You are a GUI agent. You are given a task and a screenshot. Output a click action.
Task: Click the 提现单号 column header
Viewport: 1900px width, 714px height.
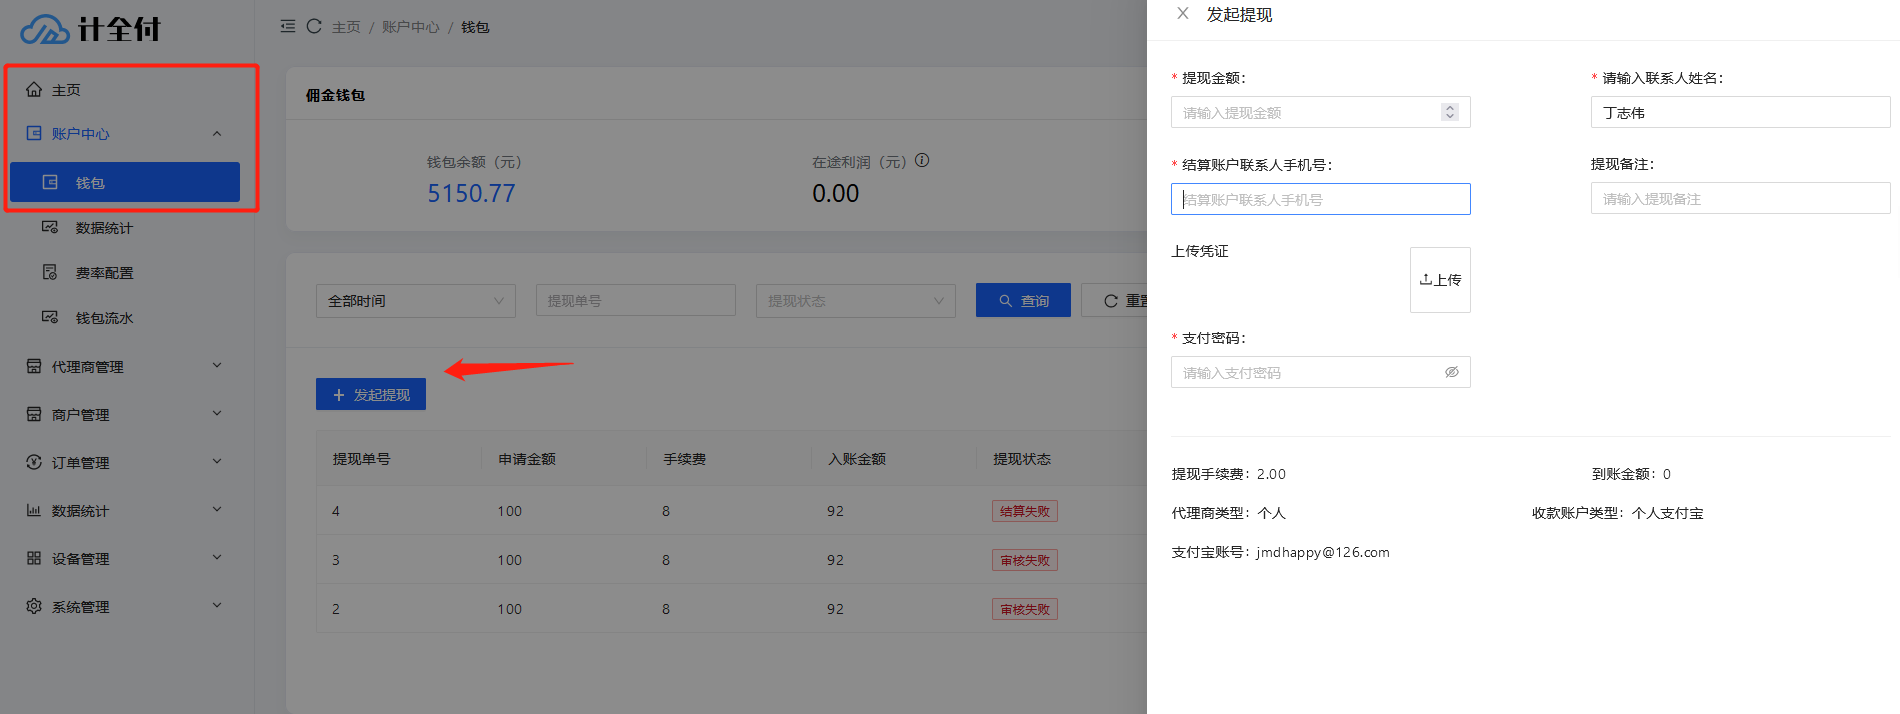(x=362, y=459)
